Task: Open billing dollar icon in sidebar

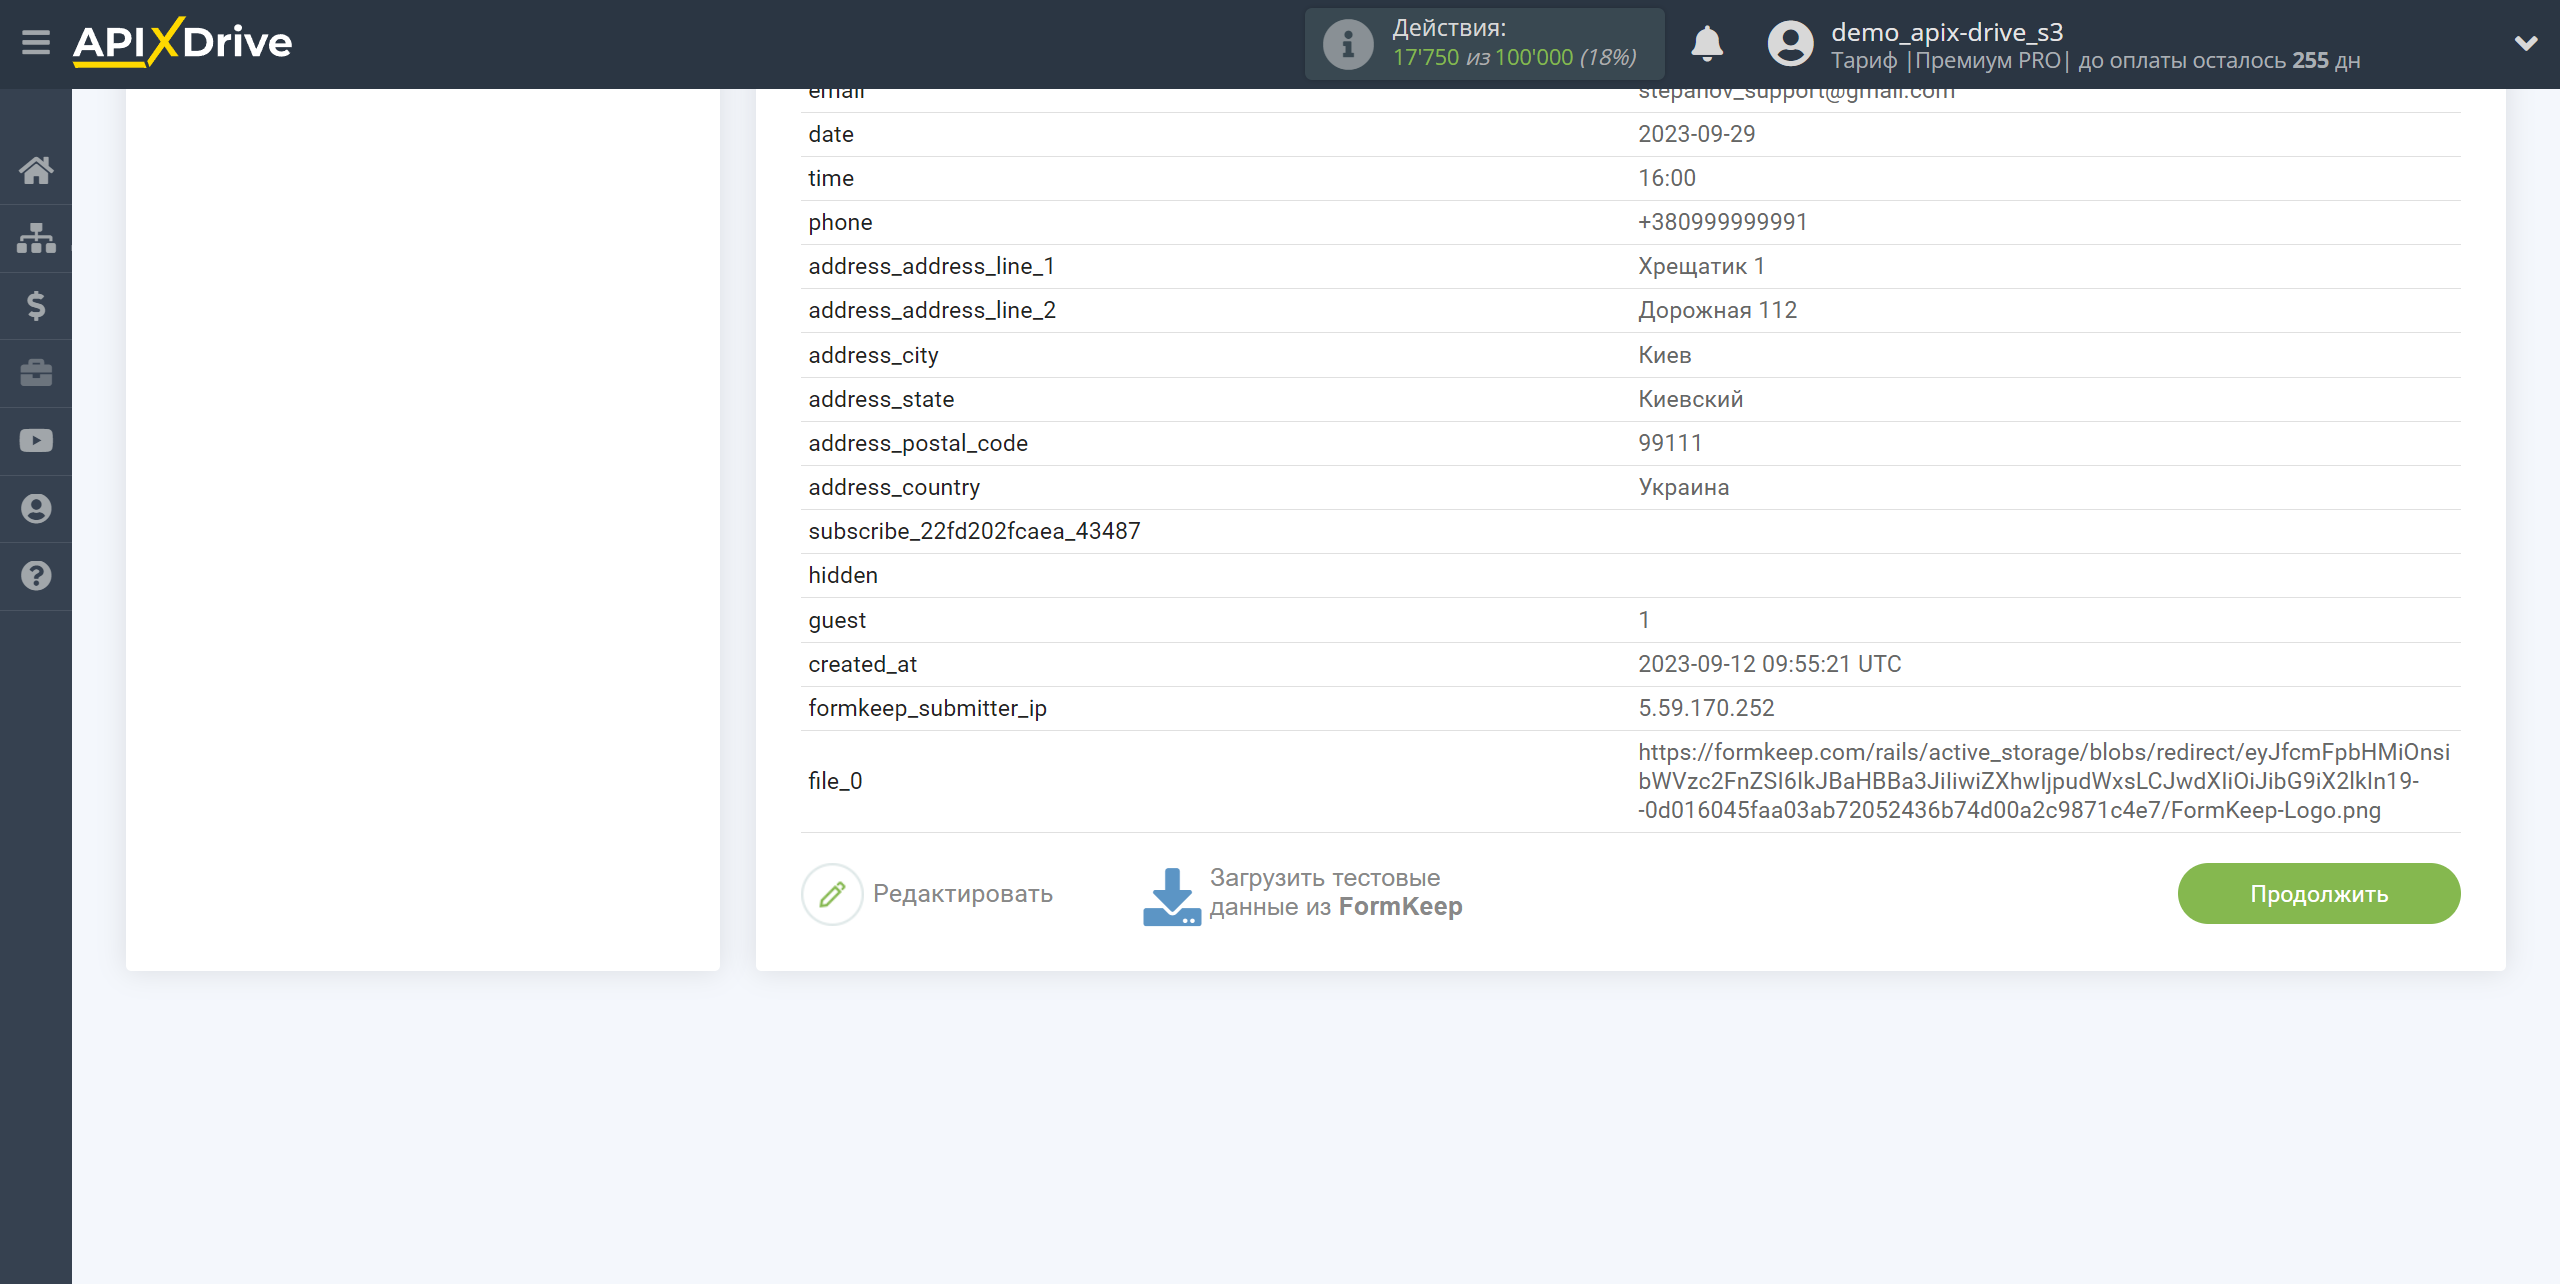Action: pyautogui.click(x=36, y=305)
